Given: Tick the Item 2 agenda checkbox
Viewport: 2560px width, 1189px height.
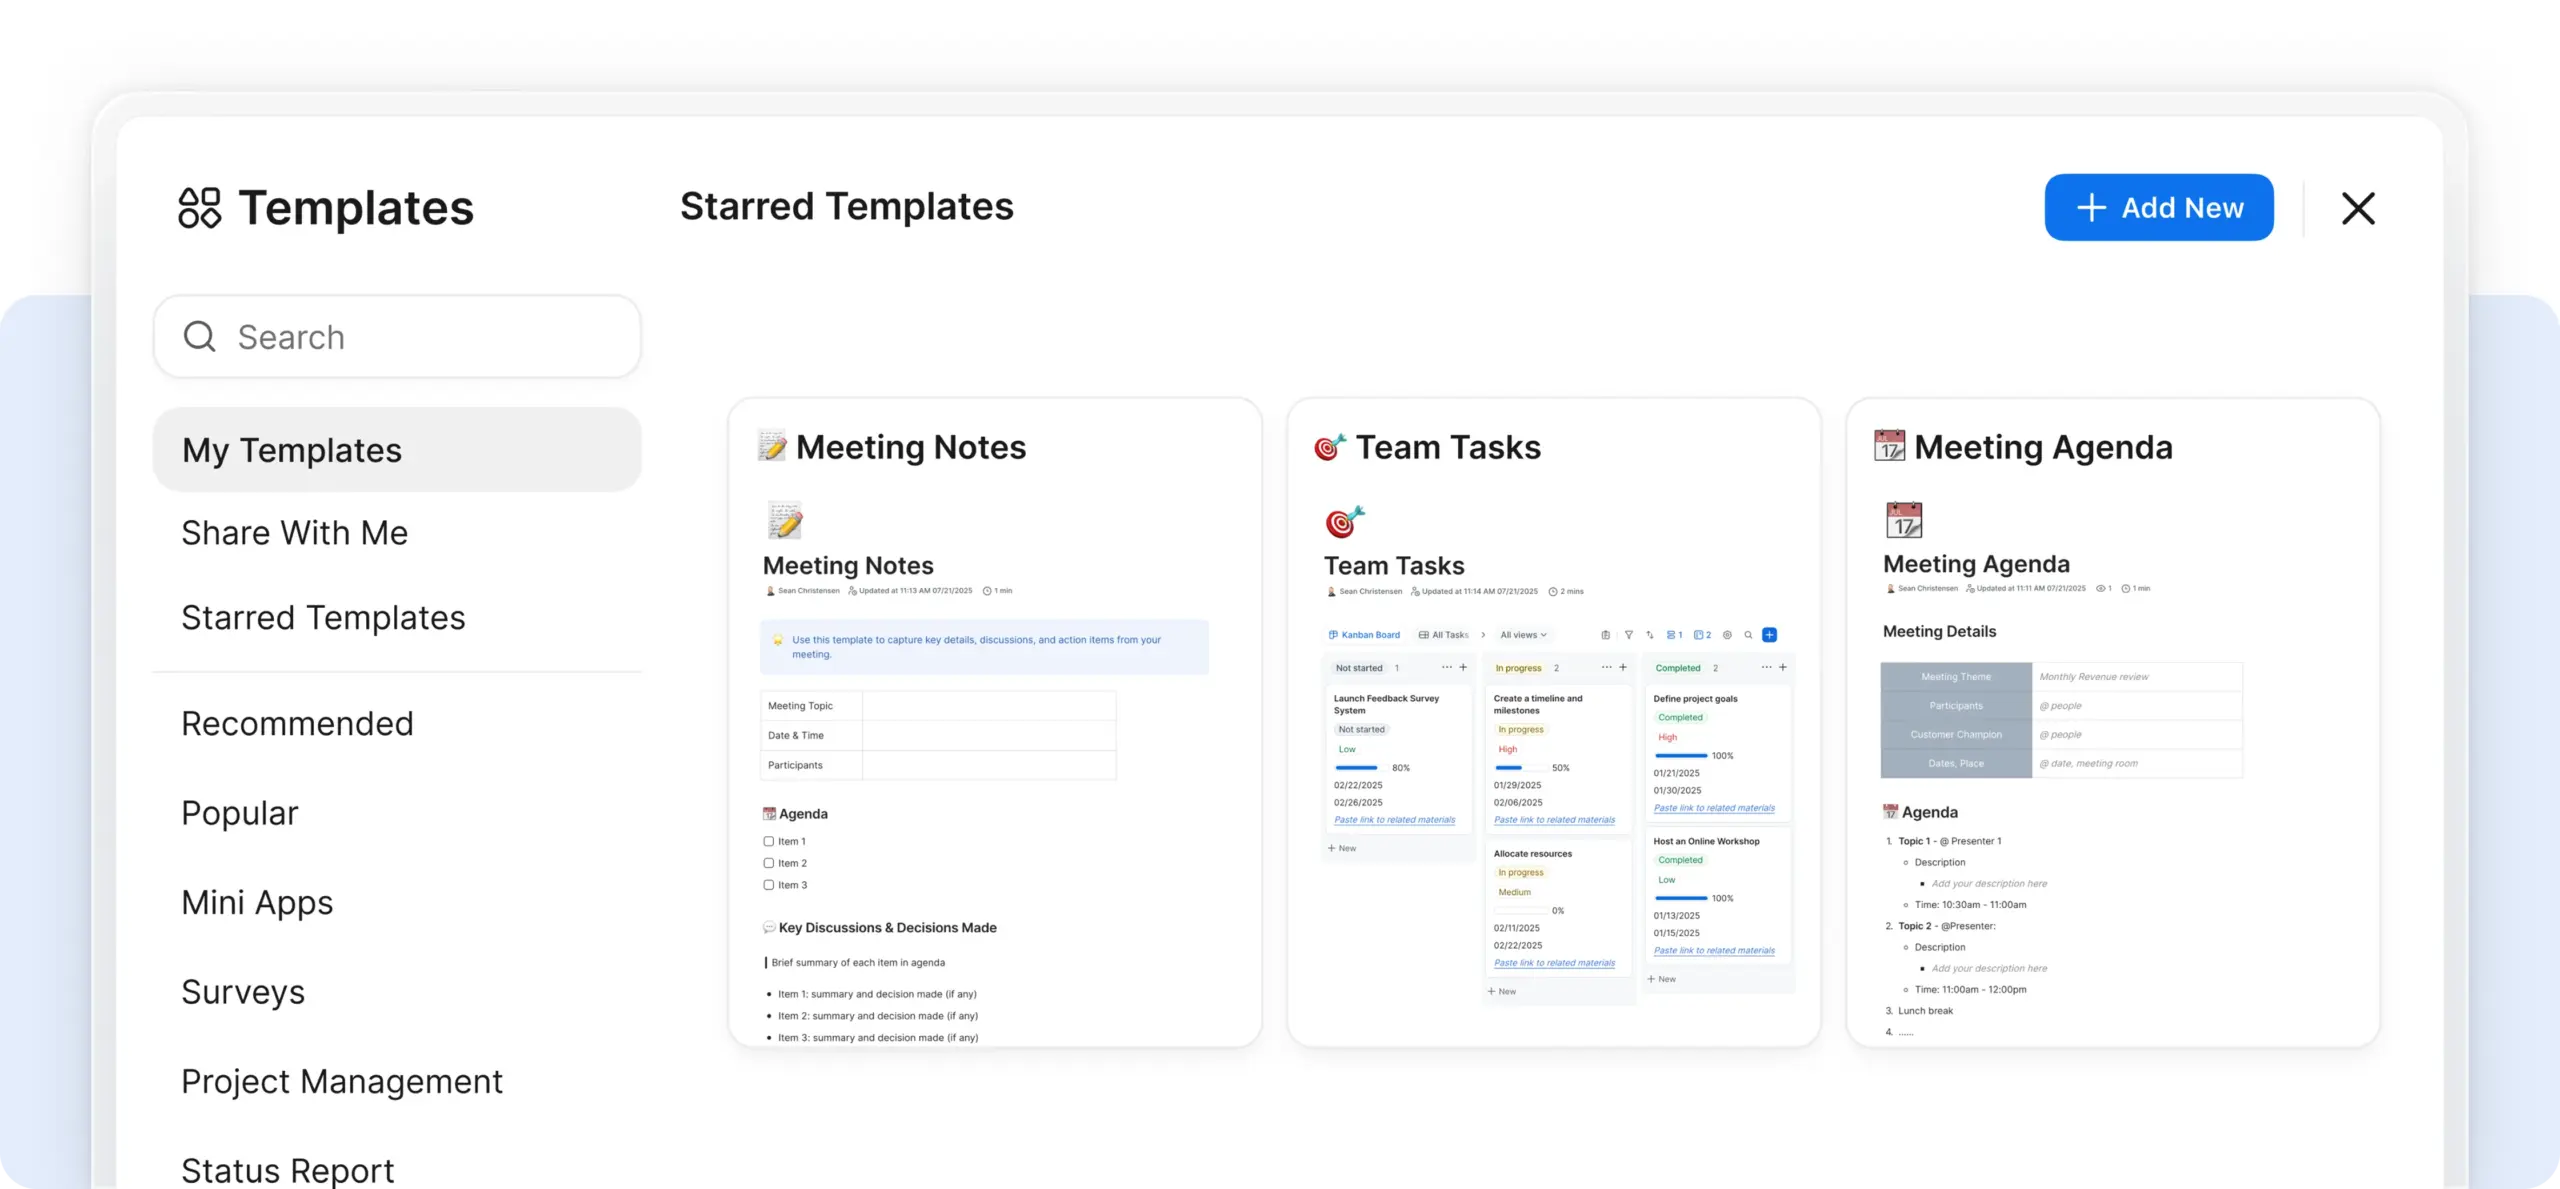Looking at the screenshot, I should pyautogui.click(x=769, y=863).
